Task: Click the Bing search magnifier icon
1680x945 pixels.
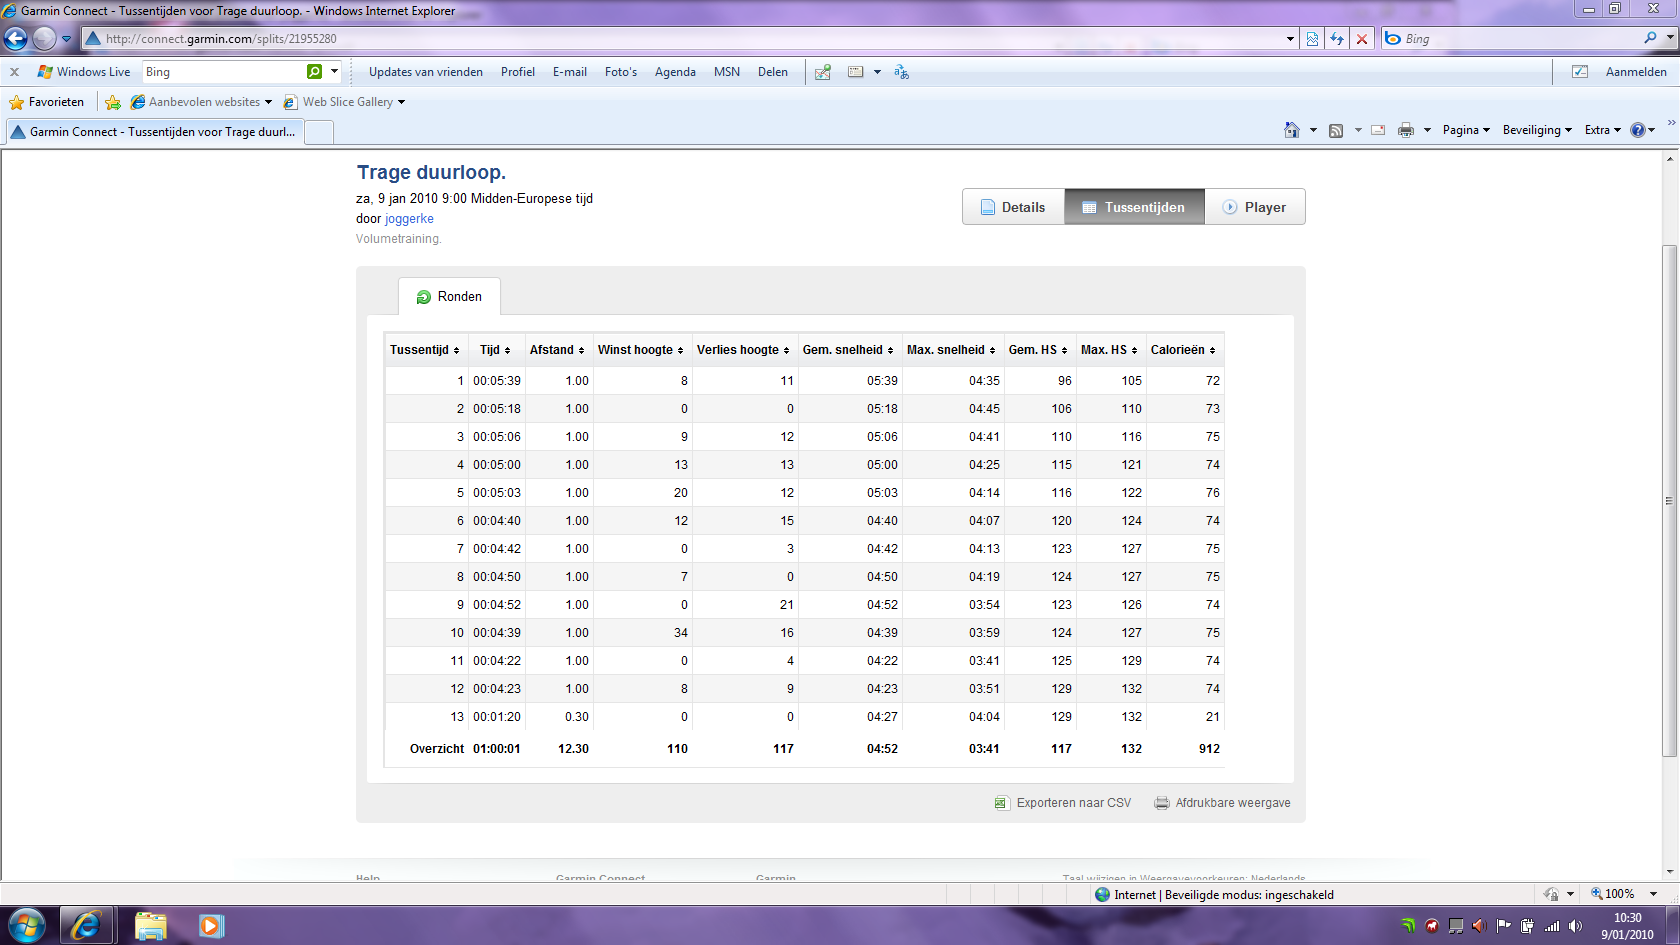Action: click(1650, 38)
